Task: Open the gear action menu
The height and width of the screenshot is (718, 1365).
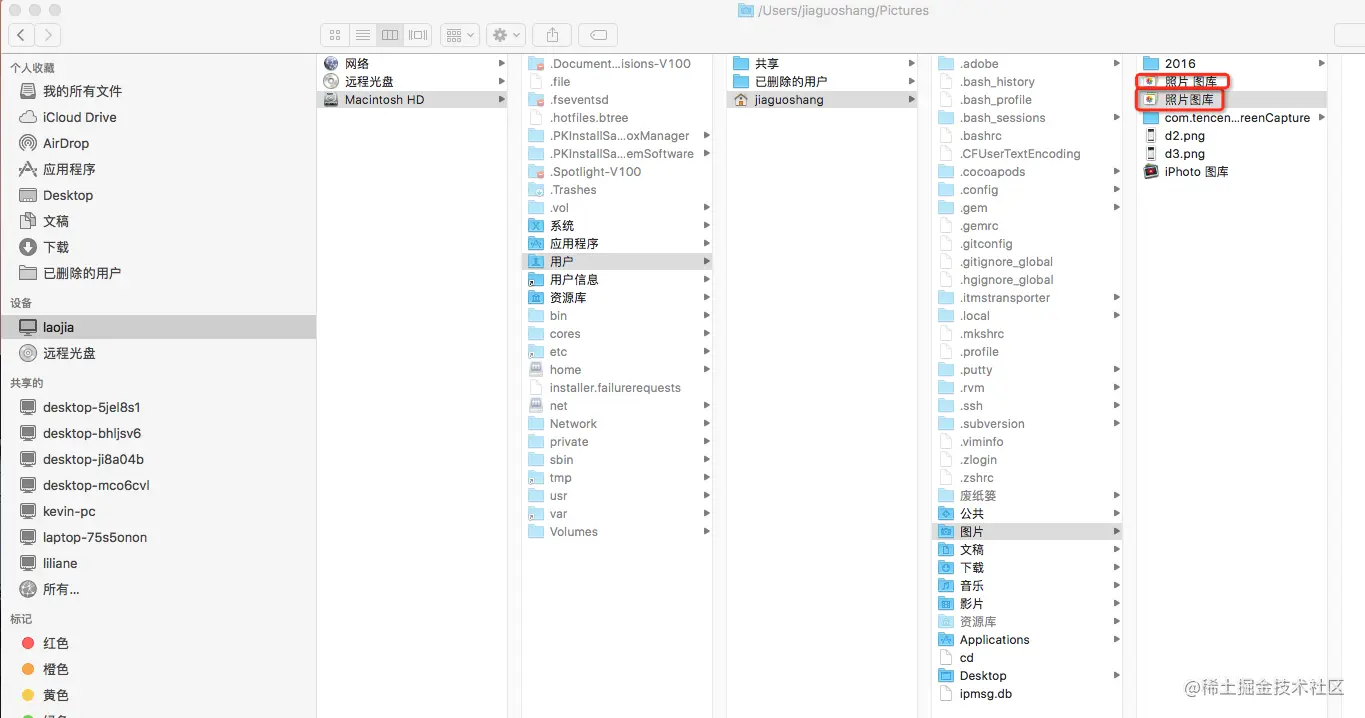Action: (506, 35)
